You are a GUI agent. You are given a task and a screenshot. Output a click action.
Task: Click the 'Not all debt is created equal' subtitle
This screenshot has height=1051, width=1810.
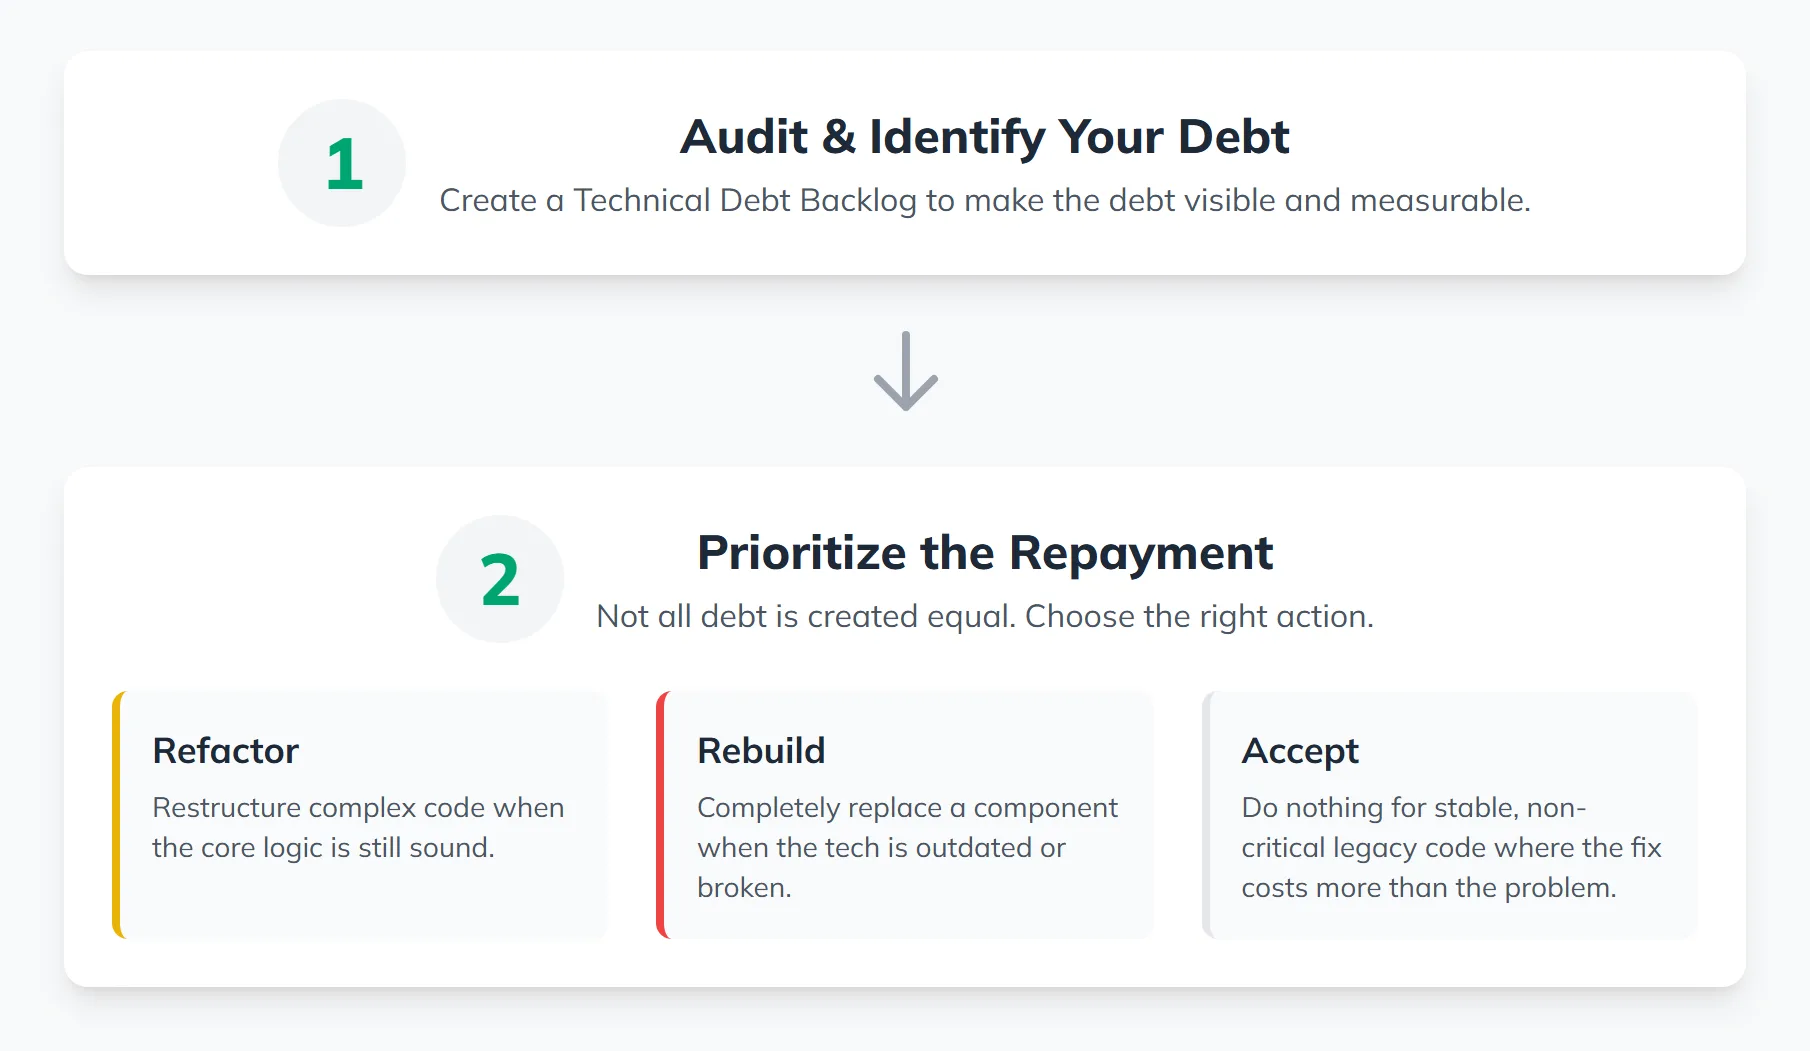(984, 617)
